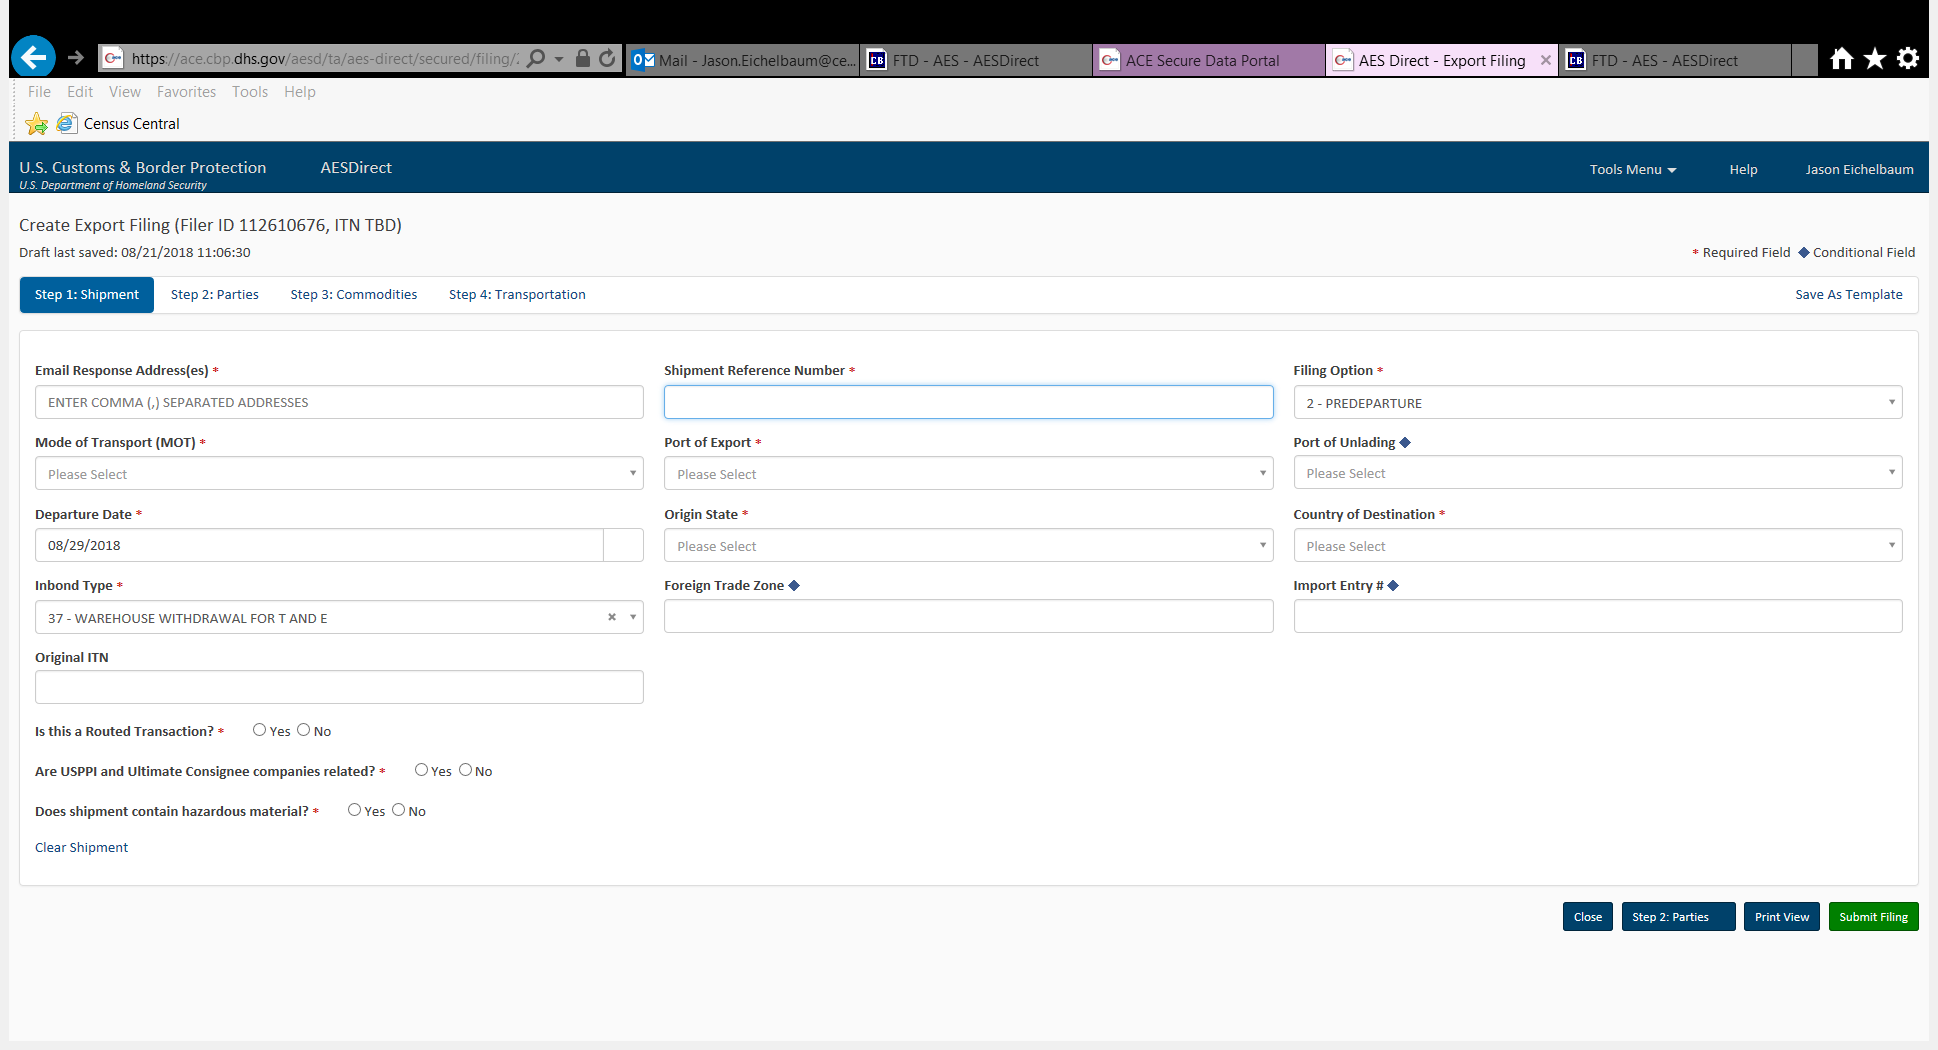This screenshot has height=1050, width=1938.
Task: Open browser settings gear icon
Action: 1908,59
